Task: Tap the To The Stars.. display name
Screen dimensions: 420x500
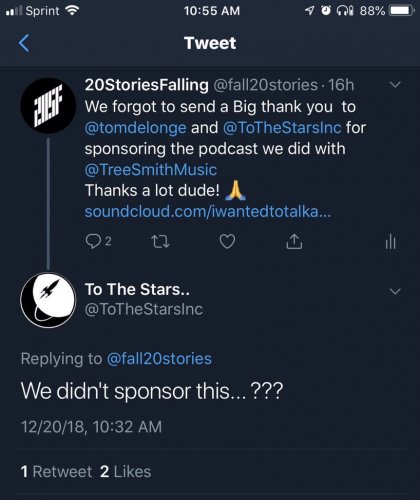Action: [137, 289]
